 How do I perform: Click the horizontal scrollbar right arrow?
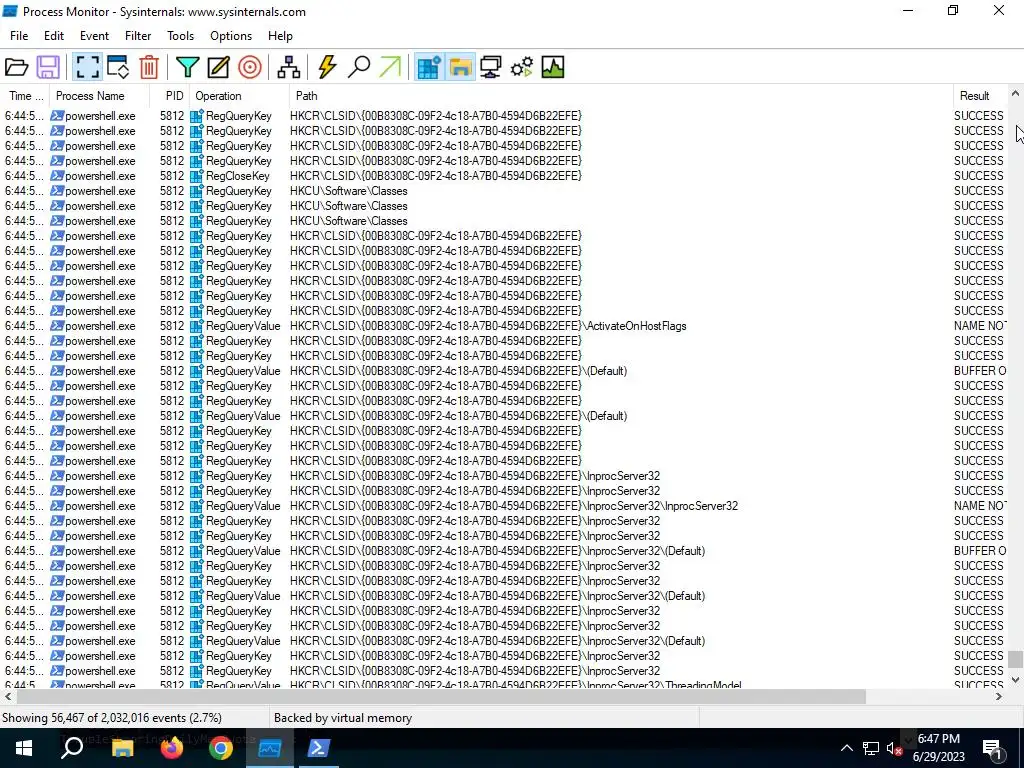[x=999, y=697]
